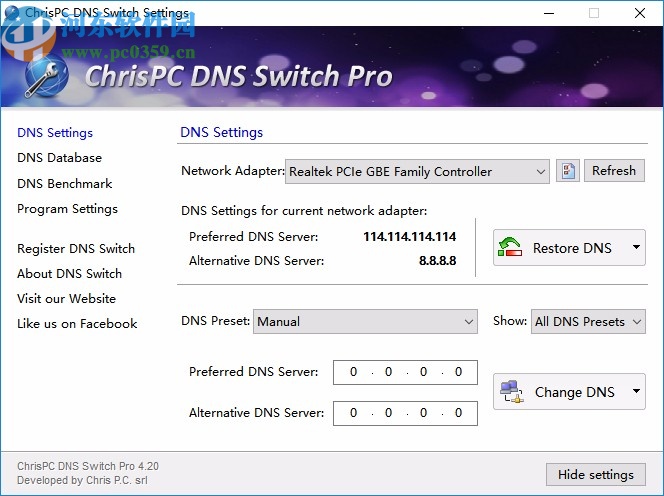This screenshot has width=664, height=496.
Task: Click the Developed by Chris P.C. srl text
Action: pyautogui.click(x=82, y=480)
